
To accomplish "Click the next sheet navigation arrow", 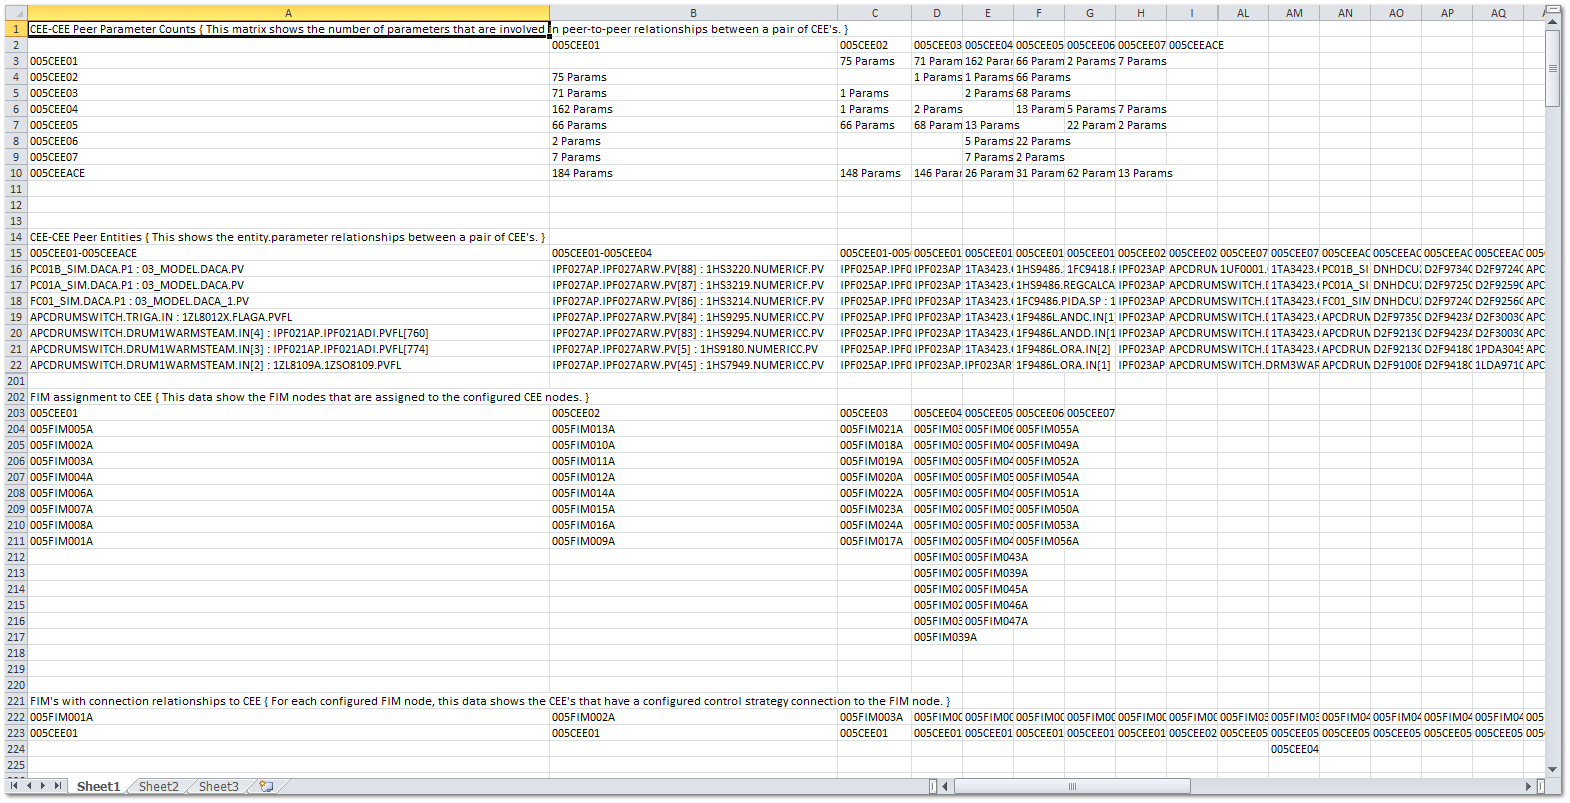I will tap(43, 786).
